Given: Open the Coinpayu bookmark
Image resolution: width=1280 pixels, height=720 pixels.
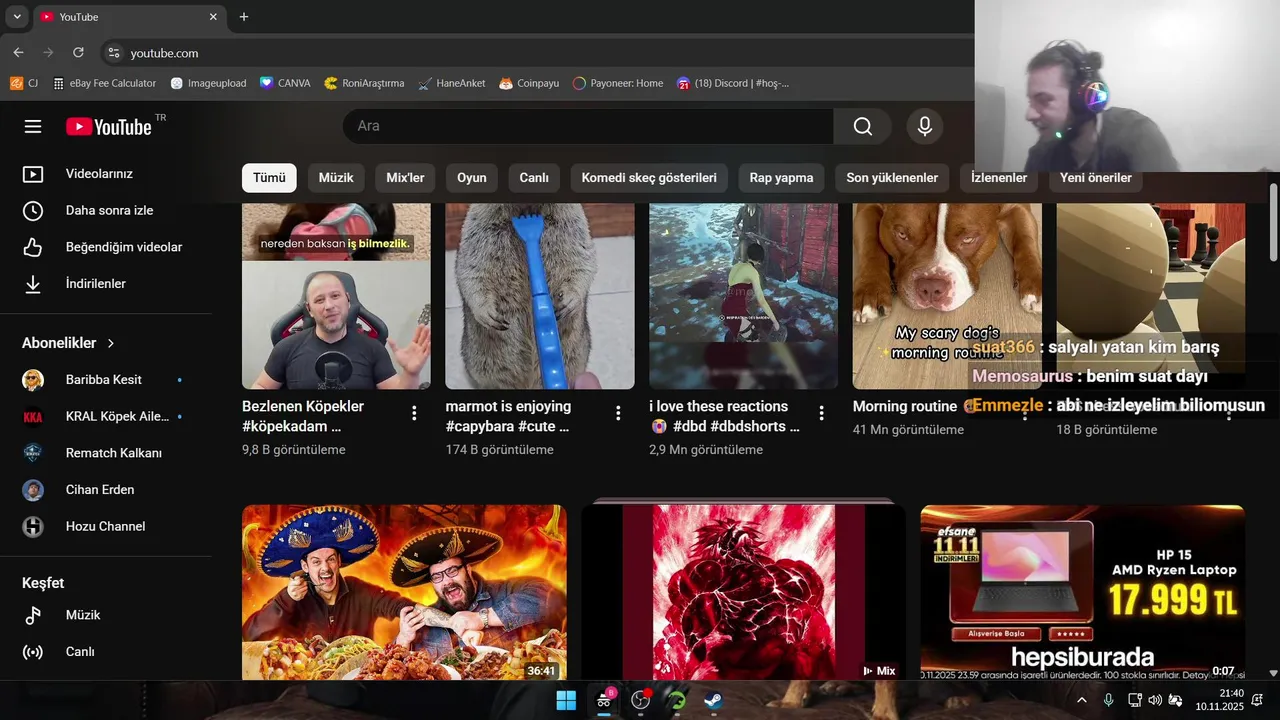Looking at the screenshot, I should 529,83.
